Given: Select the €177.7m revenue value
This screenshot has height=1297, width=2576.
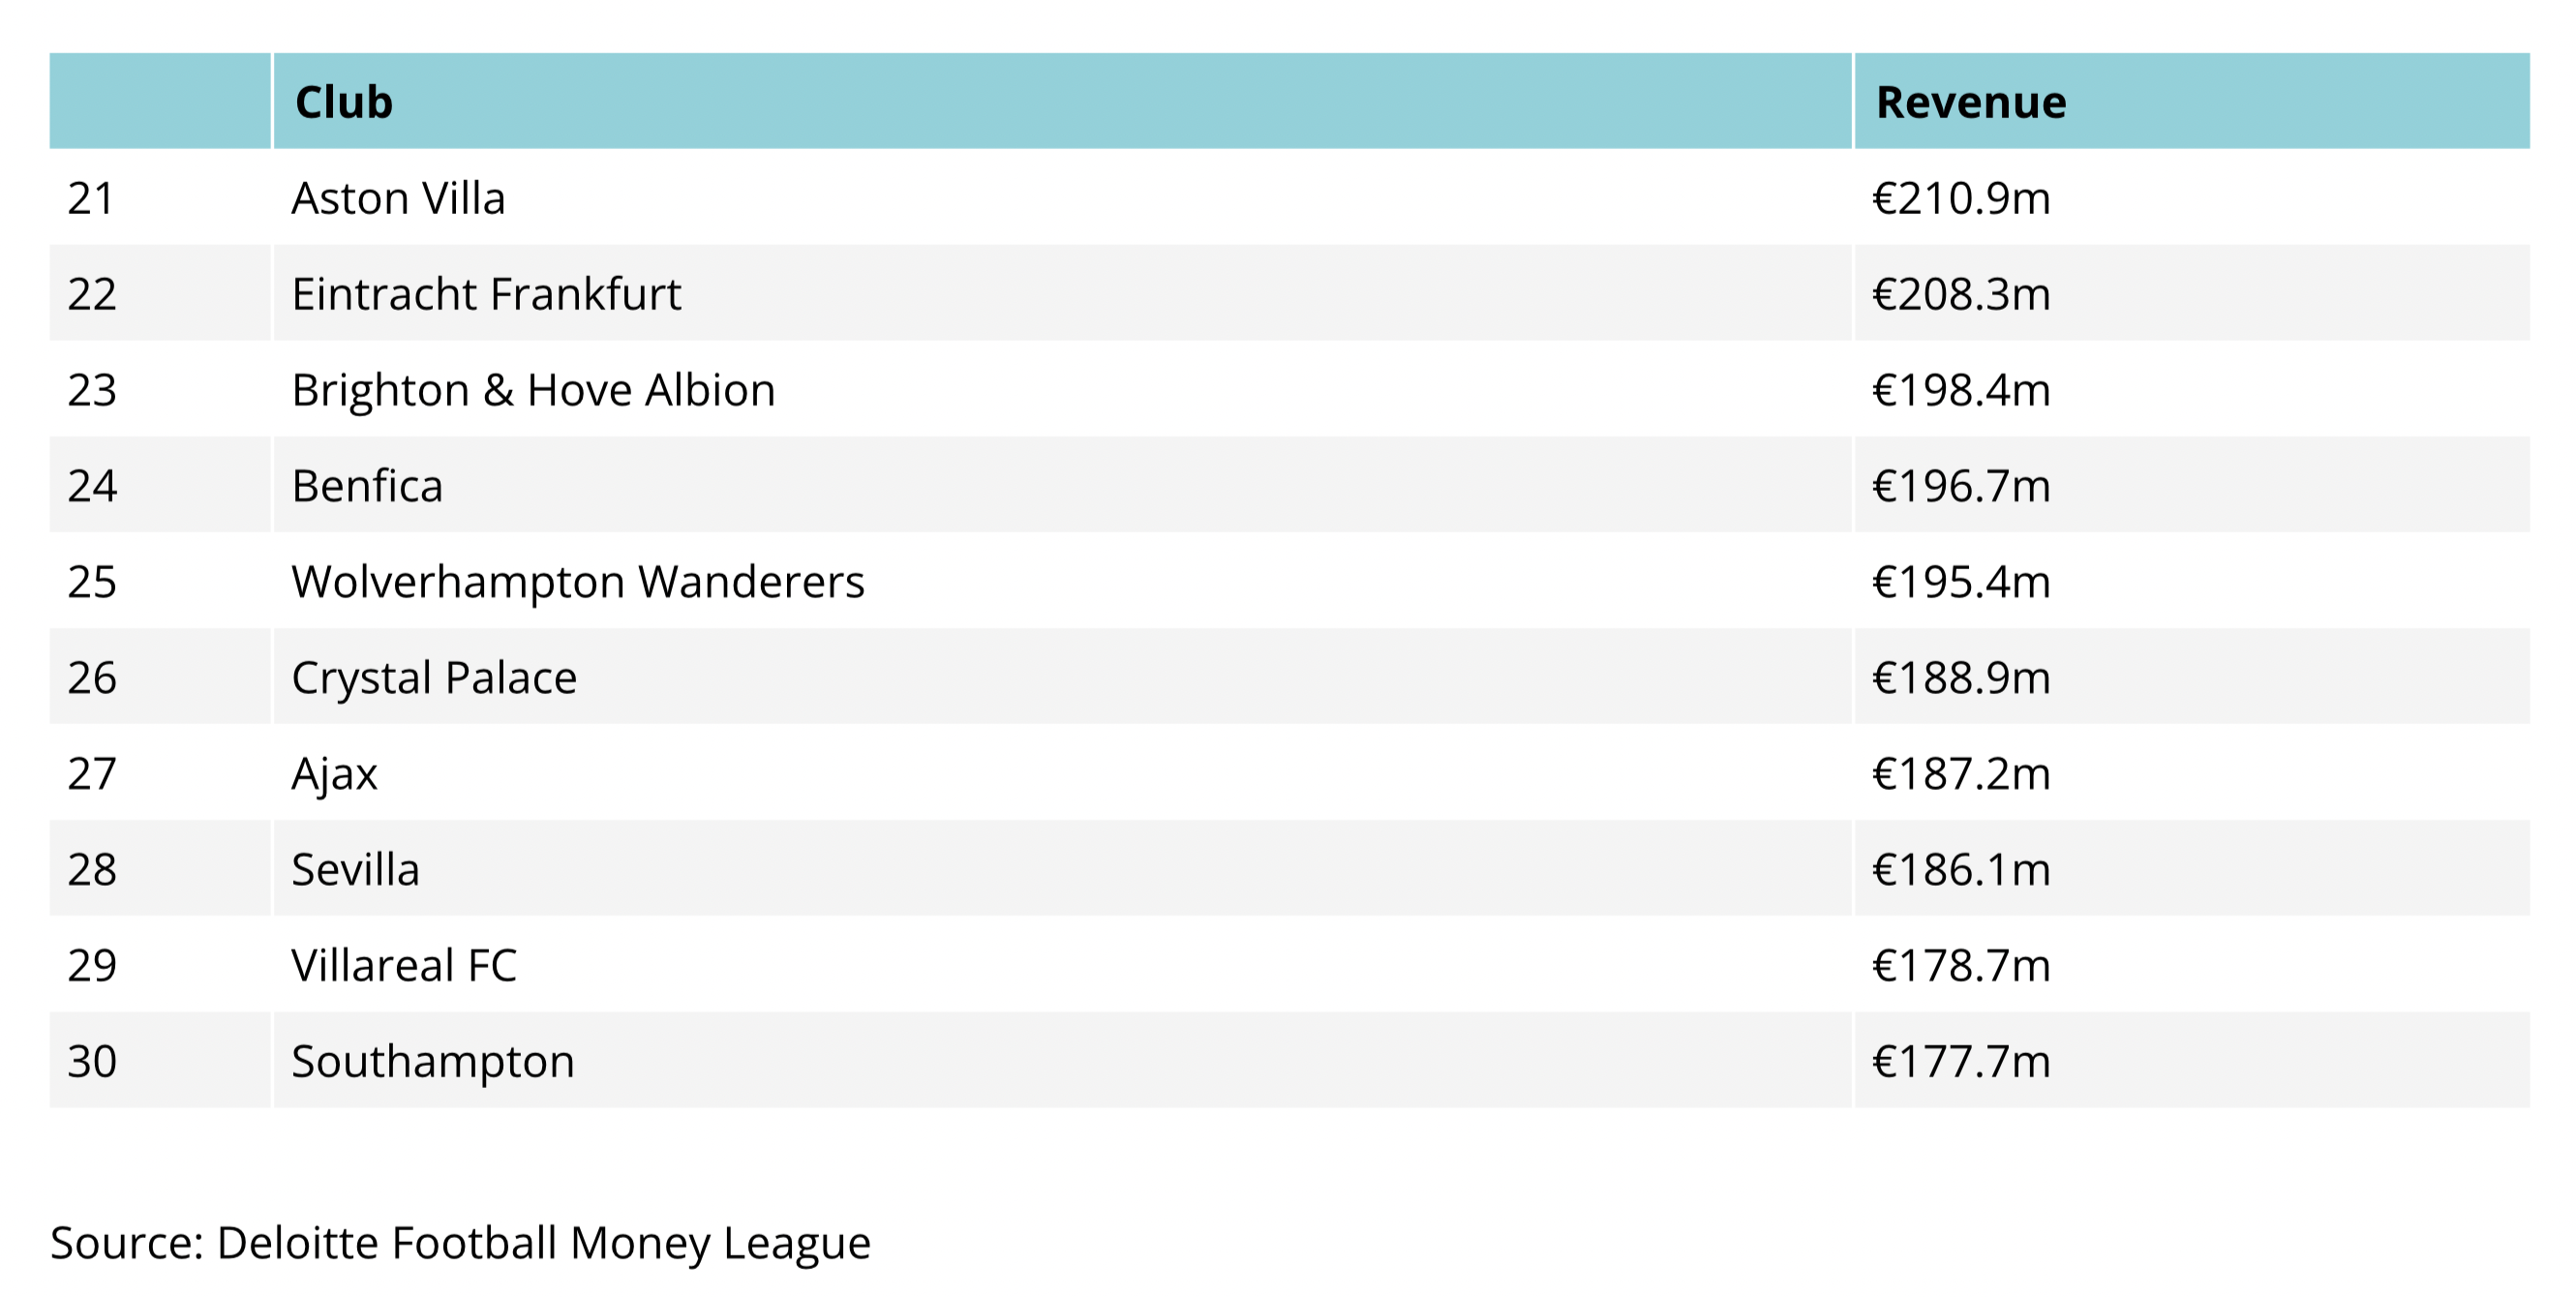Looking at the screenshot, I should point(1960,1061).
